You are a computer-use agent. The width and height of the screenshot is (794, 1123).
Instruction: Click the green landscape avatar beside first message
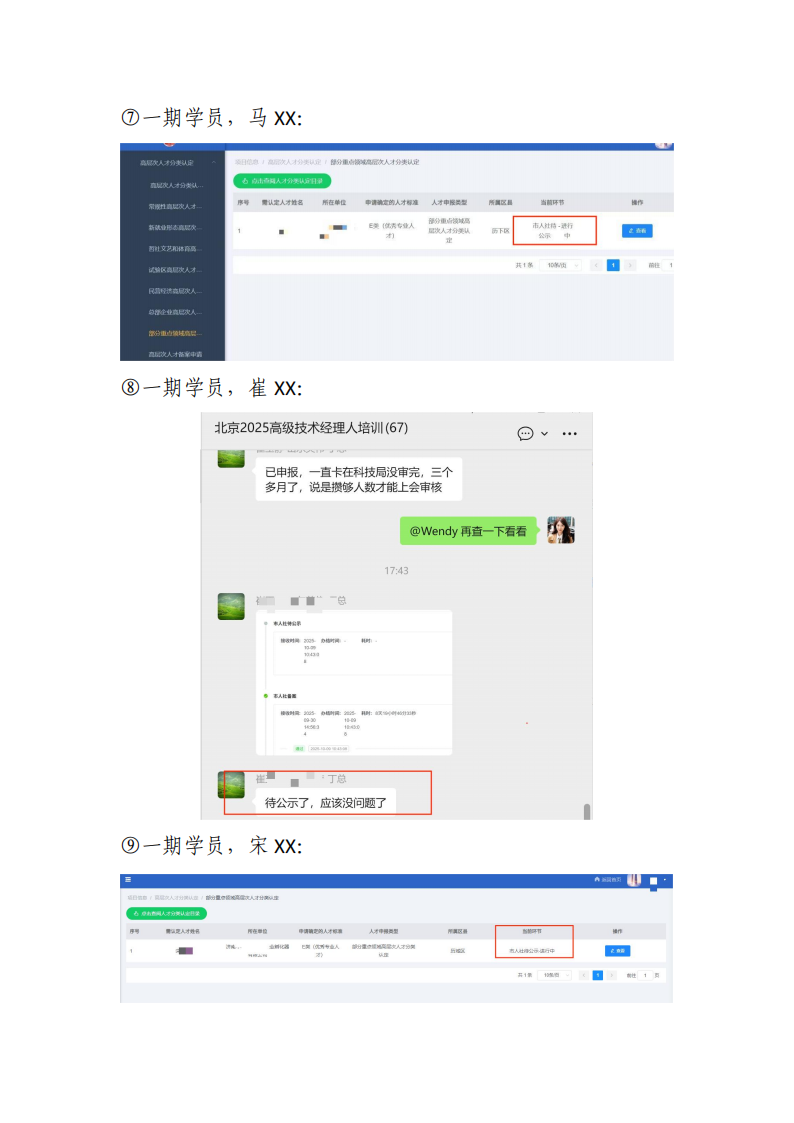click(231, 458)
